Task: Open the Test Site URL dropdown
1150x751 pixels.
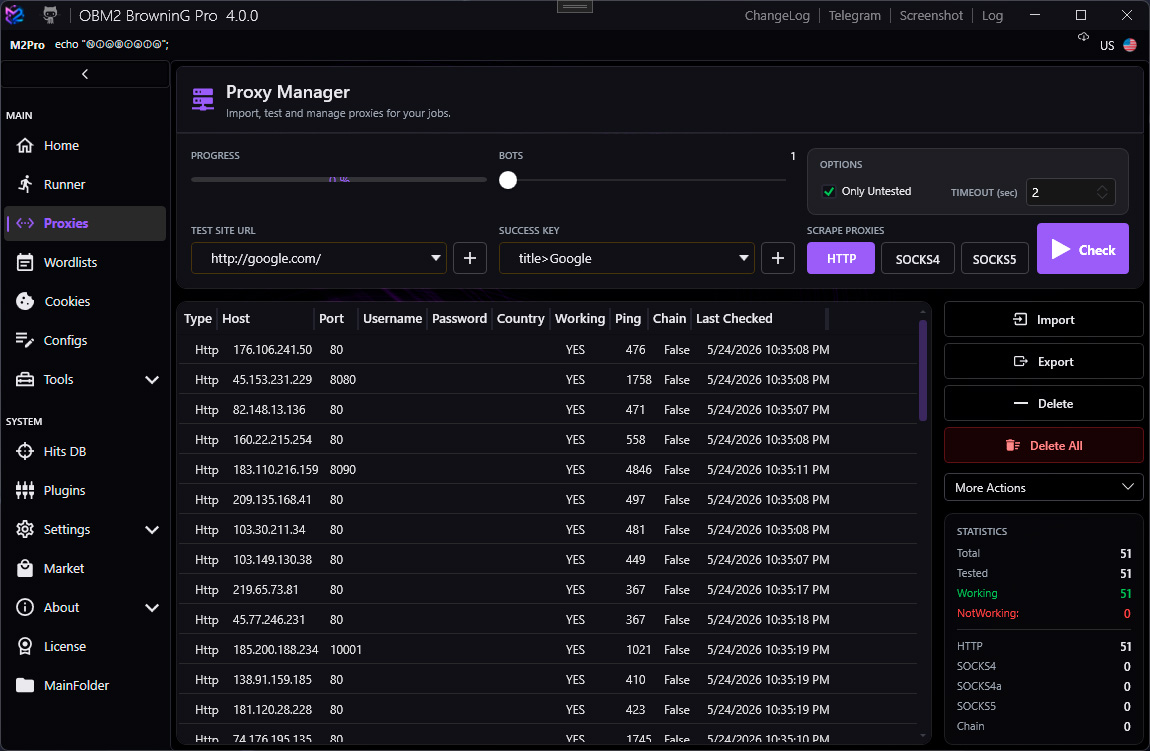Action: click(319, 258)
